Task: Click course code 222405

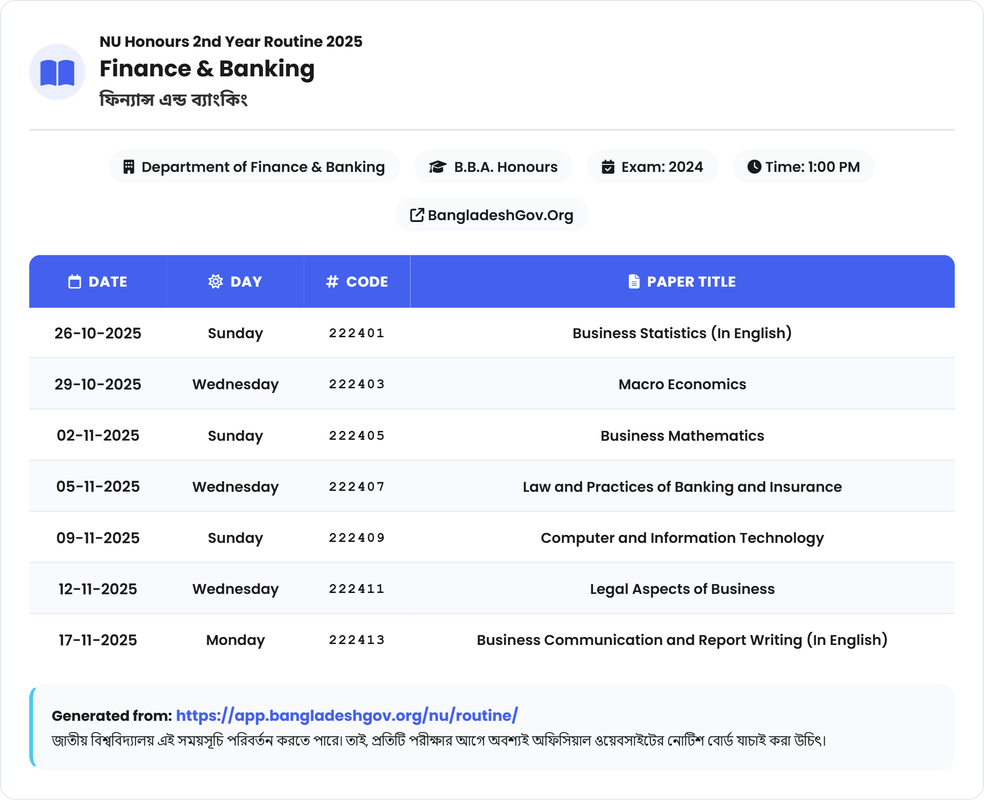Action: [357, 436]
